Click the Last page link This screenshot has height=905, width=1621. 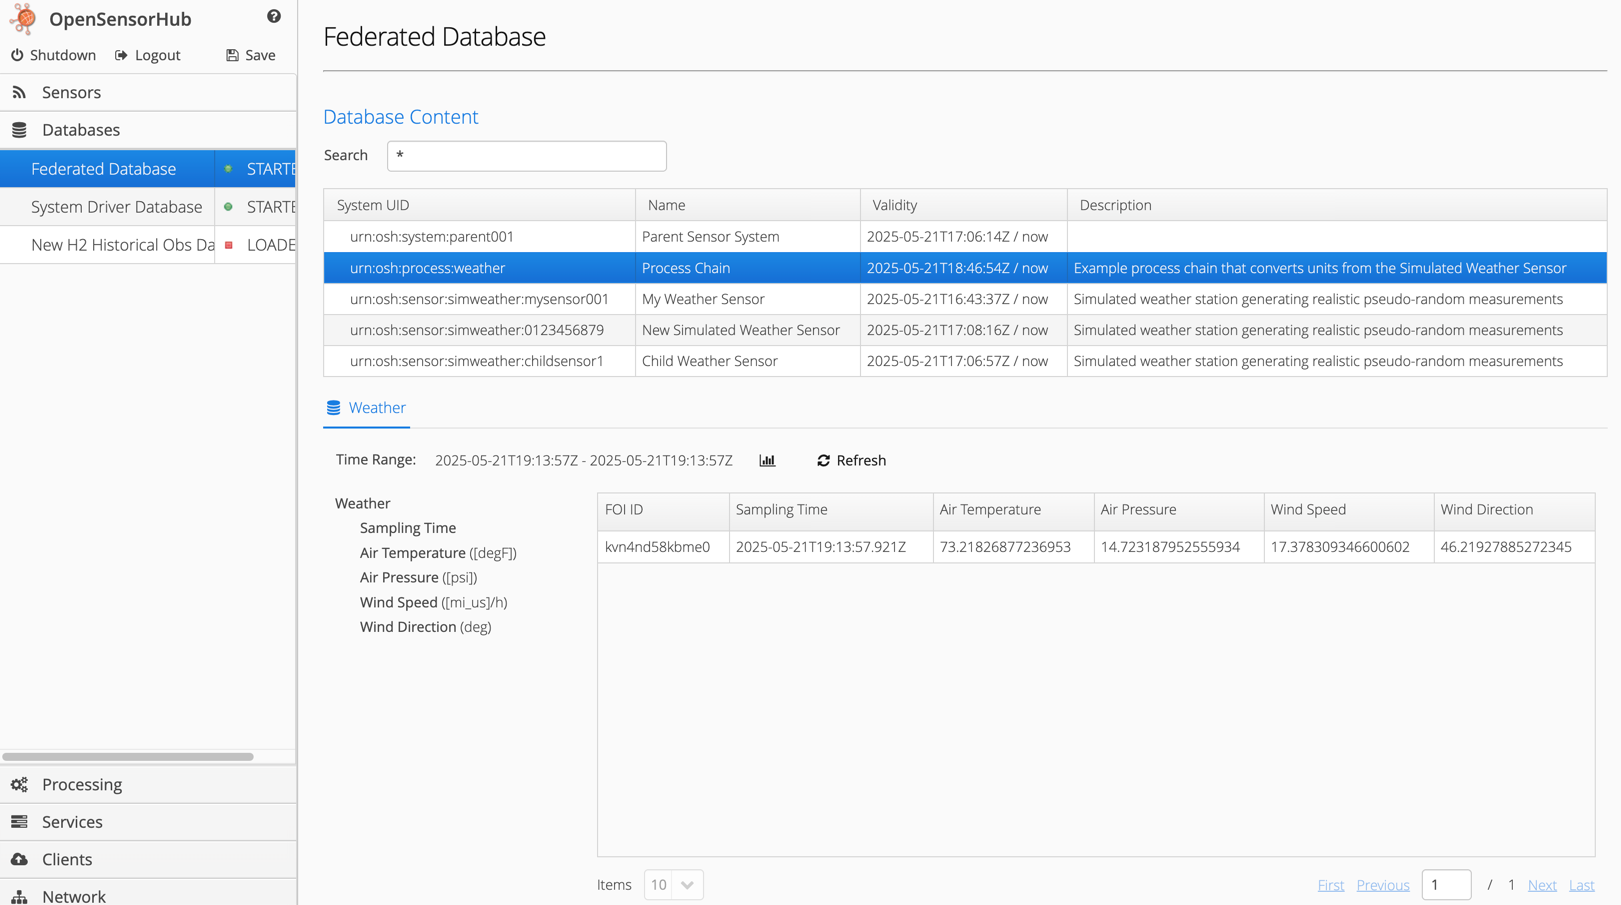(x=1581, y=885)
